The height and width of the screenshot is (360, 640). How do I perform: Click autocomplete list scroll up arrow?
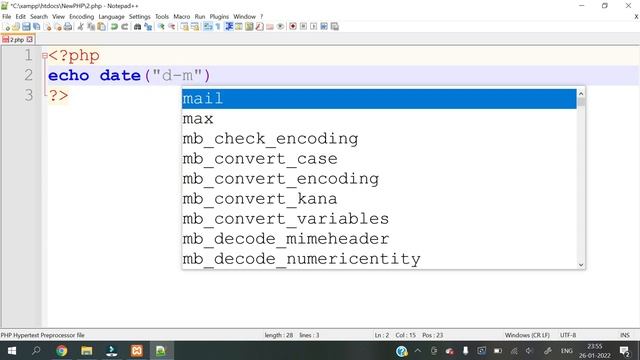[581, 93]
